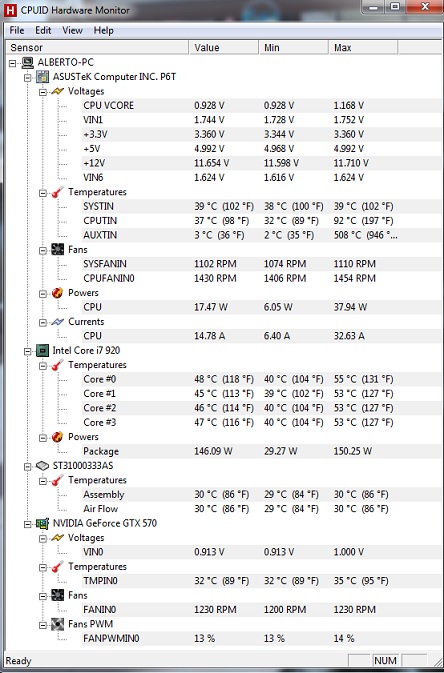Collapse the motherboard Voltages node
The height and width of the screenshot is (673, 444).
[x=43, y=92]
